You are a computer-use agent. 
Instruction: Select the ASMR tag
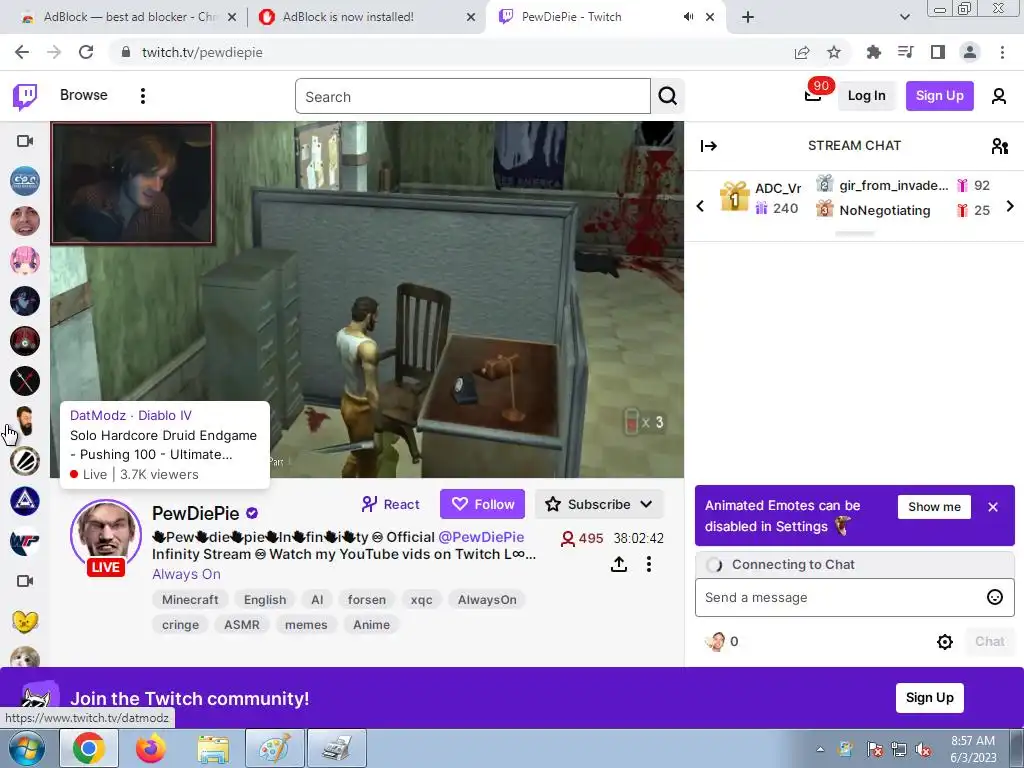pos(242,624)
